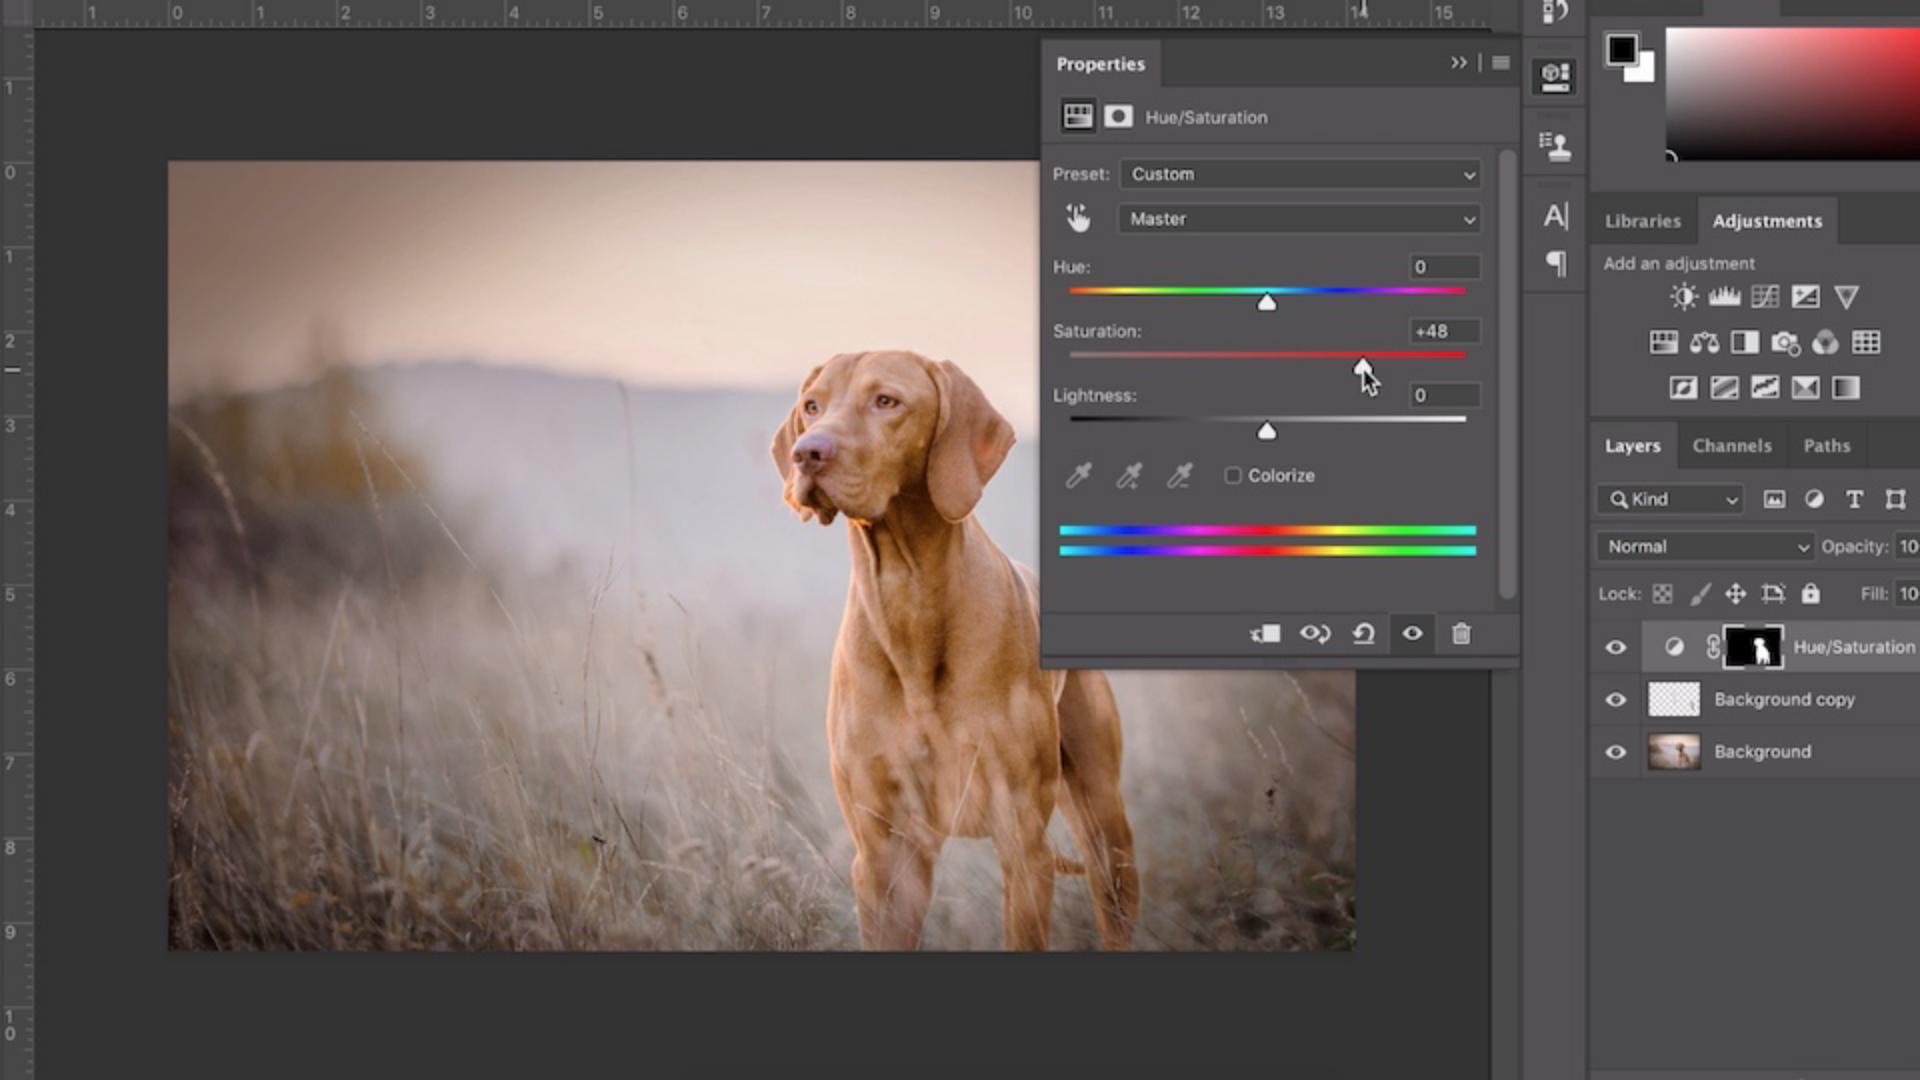Expand the channel selector Master dropdown
Image resolution: width=1920 pixels, height=1080 pixels.
click(x=1299, y=219)
